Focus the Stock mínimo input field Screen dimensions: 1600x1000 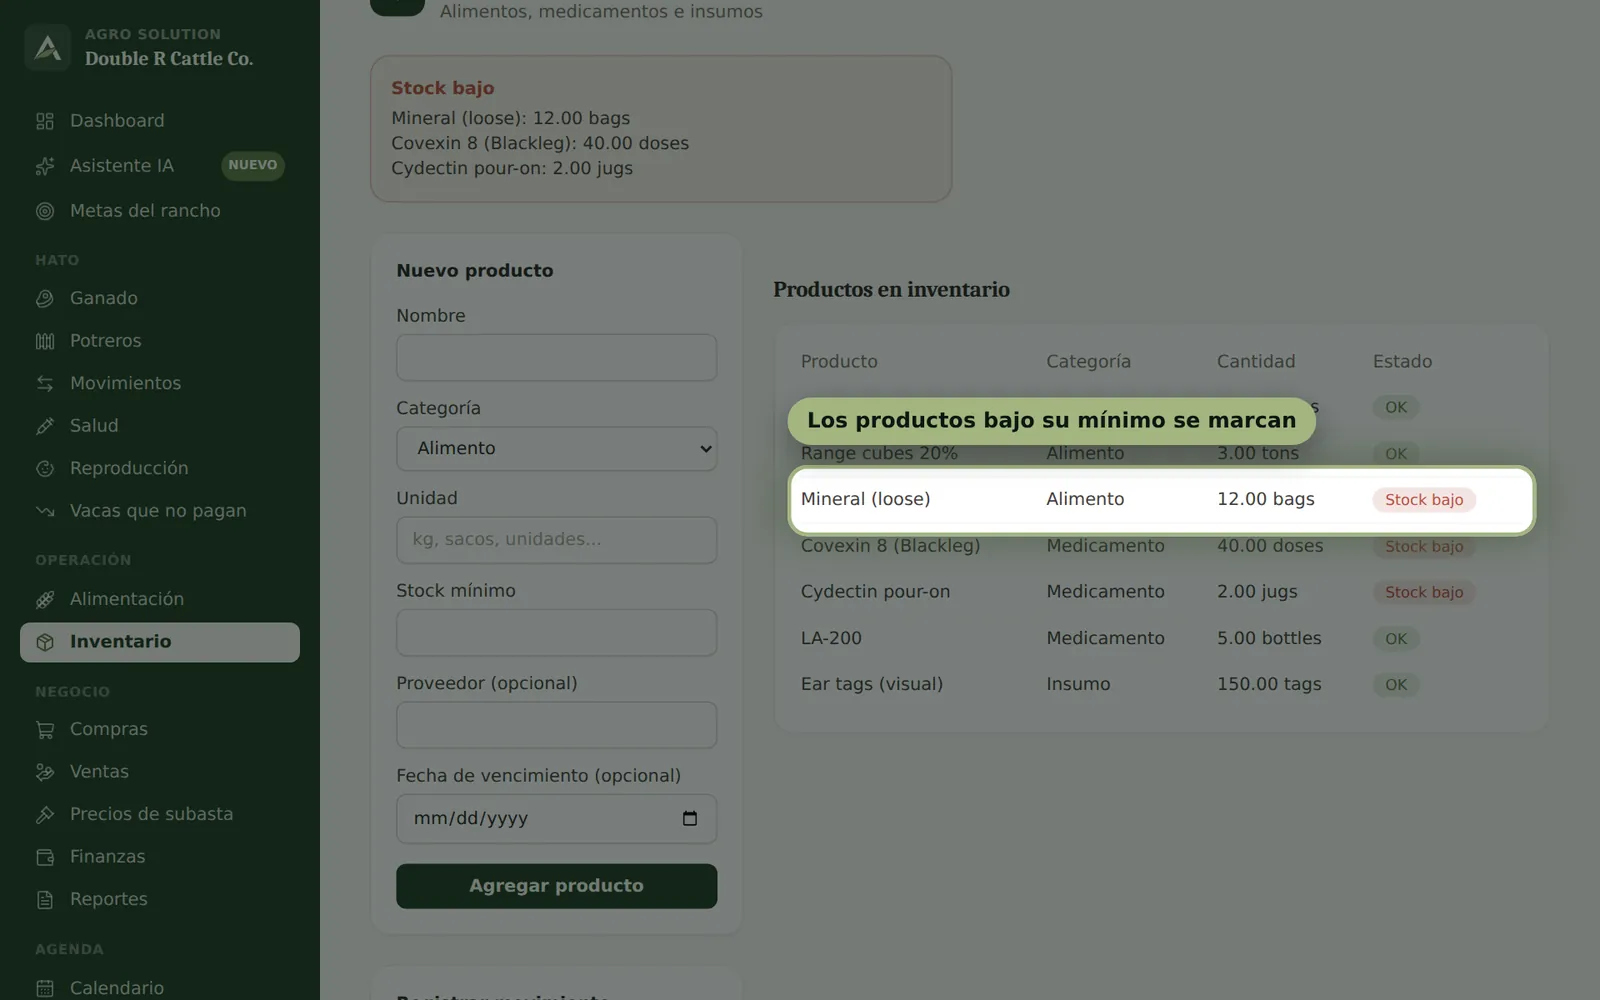point(556,633)
